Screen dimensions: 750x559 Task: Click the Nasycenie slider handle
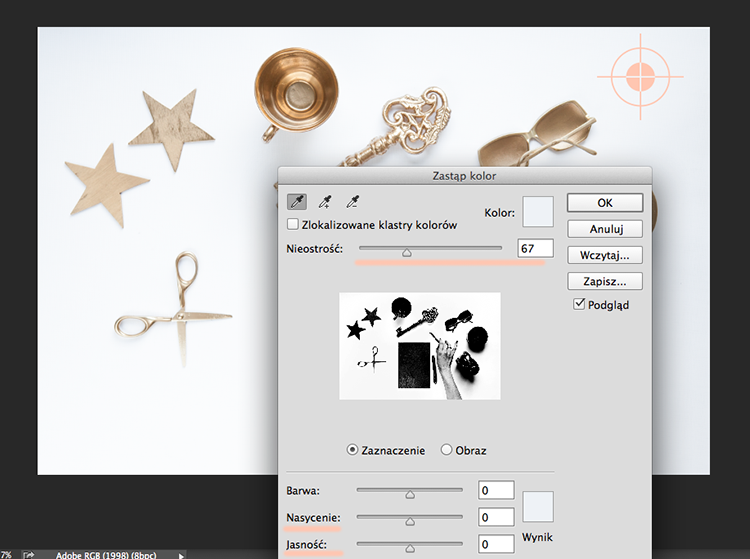coord(410,521)
